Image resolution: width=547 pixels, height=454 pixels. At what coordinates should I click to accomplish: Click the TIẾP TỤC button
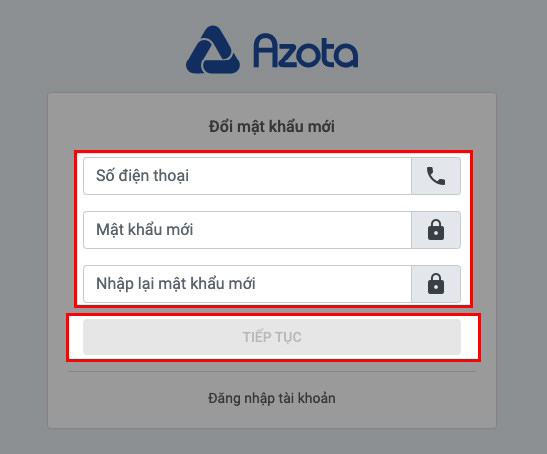click(272, 337)
